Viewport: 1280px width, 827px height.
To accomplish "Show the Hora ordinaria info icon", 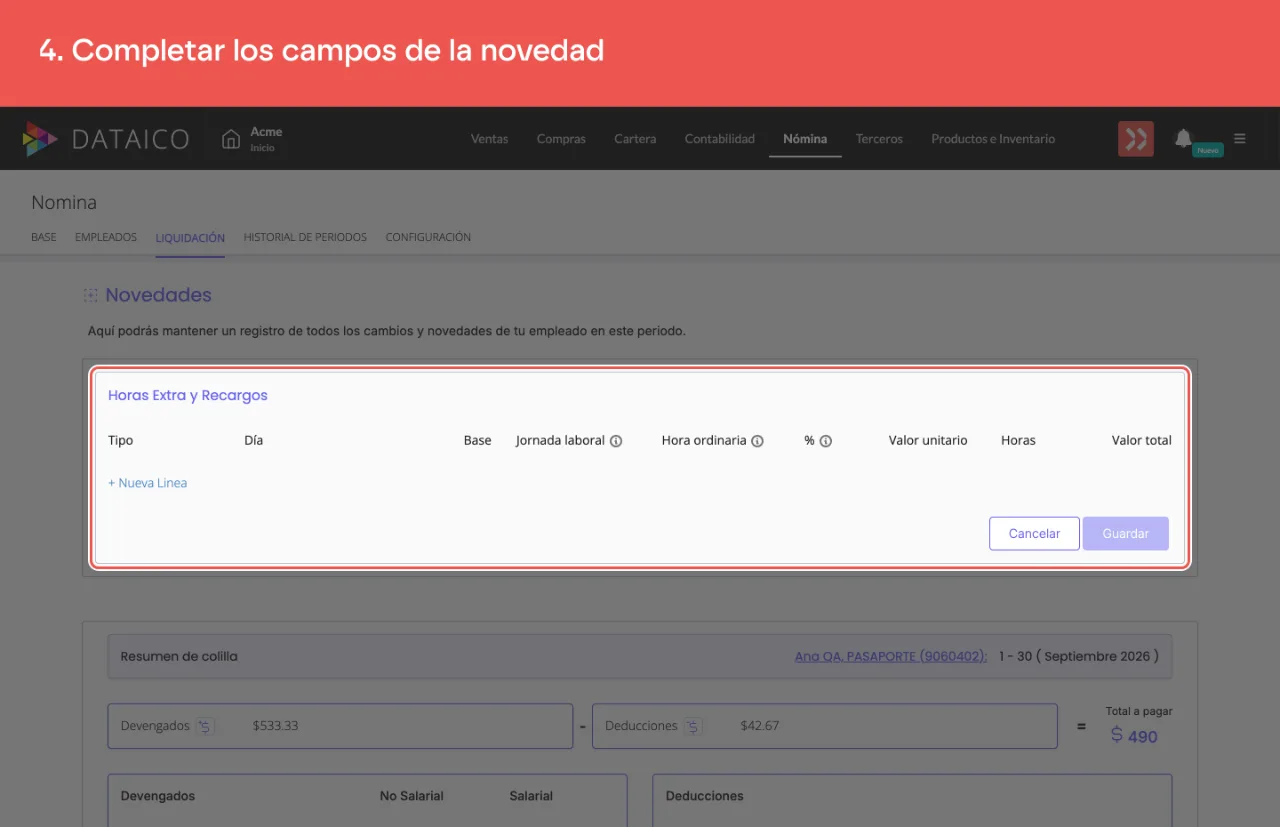I will [x=757, y=441].
